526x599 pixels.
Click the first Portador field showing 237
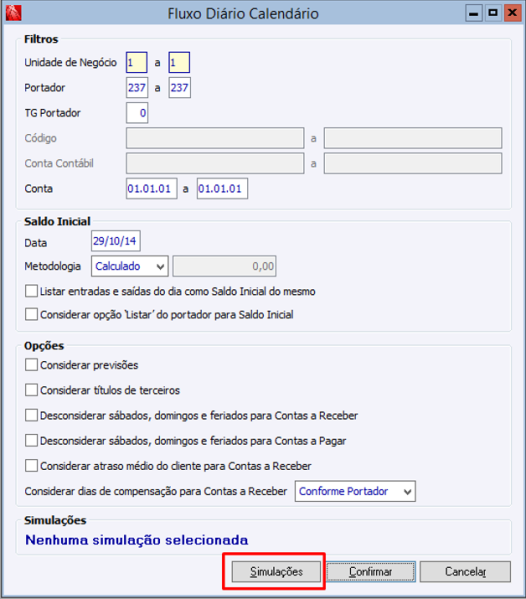tap(137, 88)
